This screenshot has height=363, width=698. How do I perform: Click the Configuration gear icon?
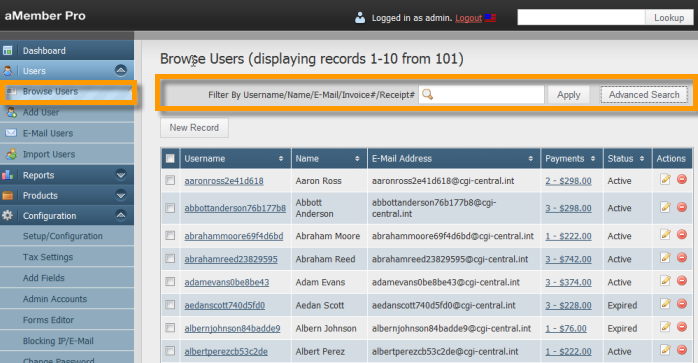coord(8,216)
